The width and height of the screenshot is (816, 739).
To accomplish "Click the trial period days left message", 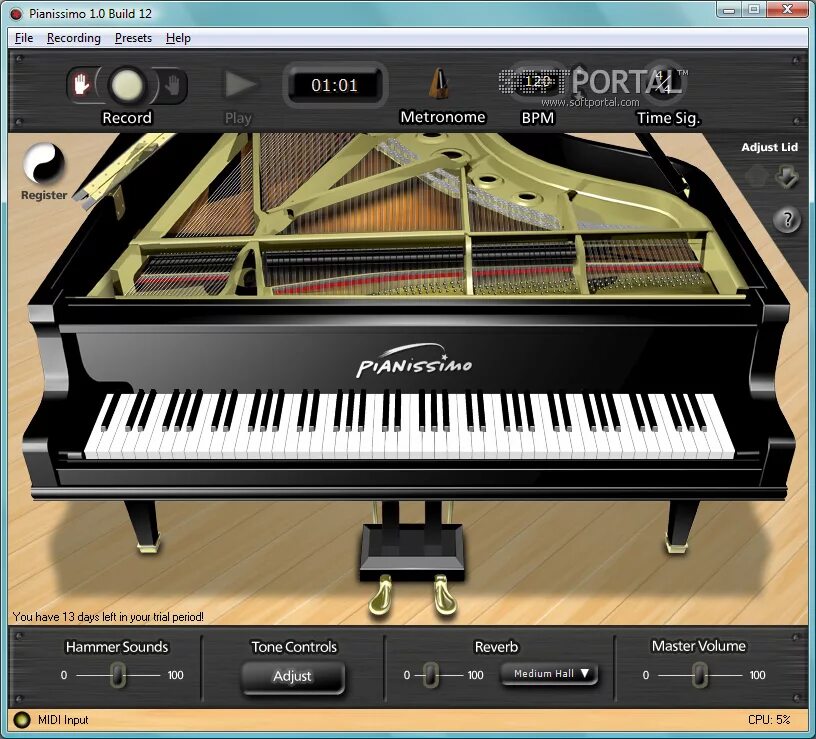I will coord(108,617).
